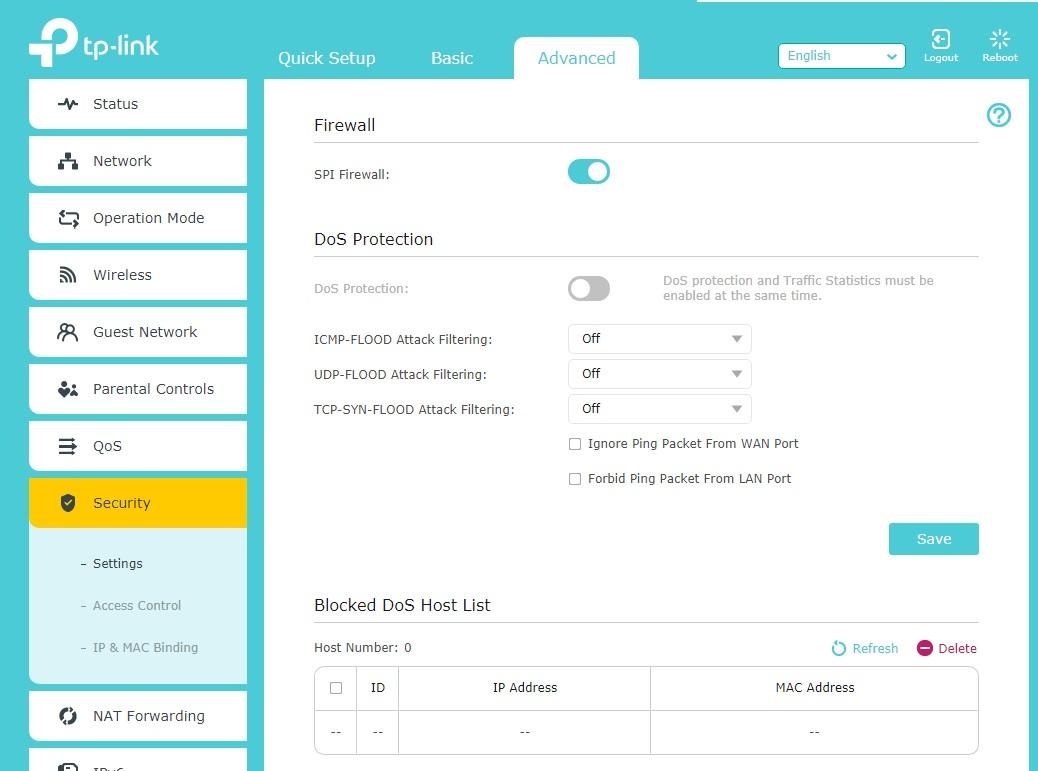Click the Save button
The height and width of the screenshot is (771, 1038).
(933, 539)
